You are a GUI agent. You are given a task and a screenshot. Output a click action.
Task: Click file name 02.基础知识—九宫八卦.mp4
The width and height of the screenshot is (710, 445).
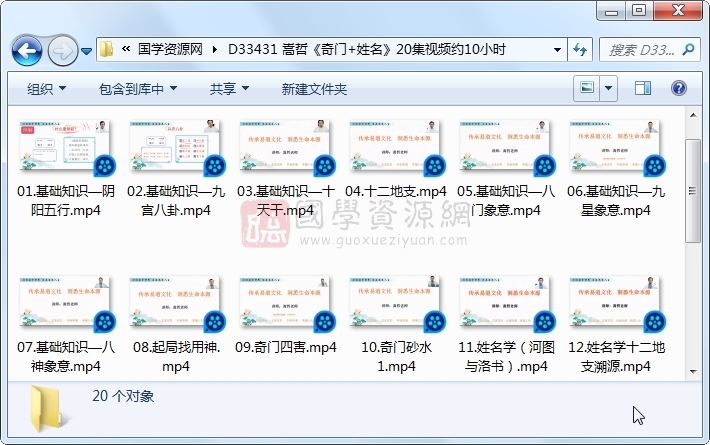[176, 201]
